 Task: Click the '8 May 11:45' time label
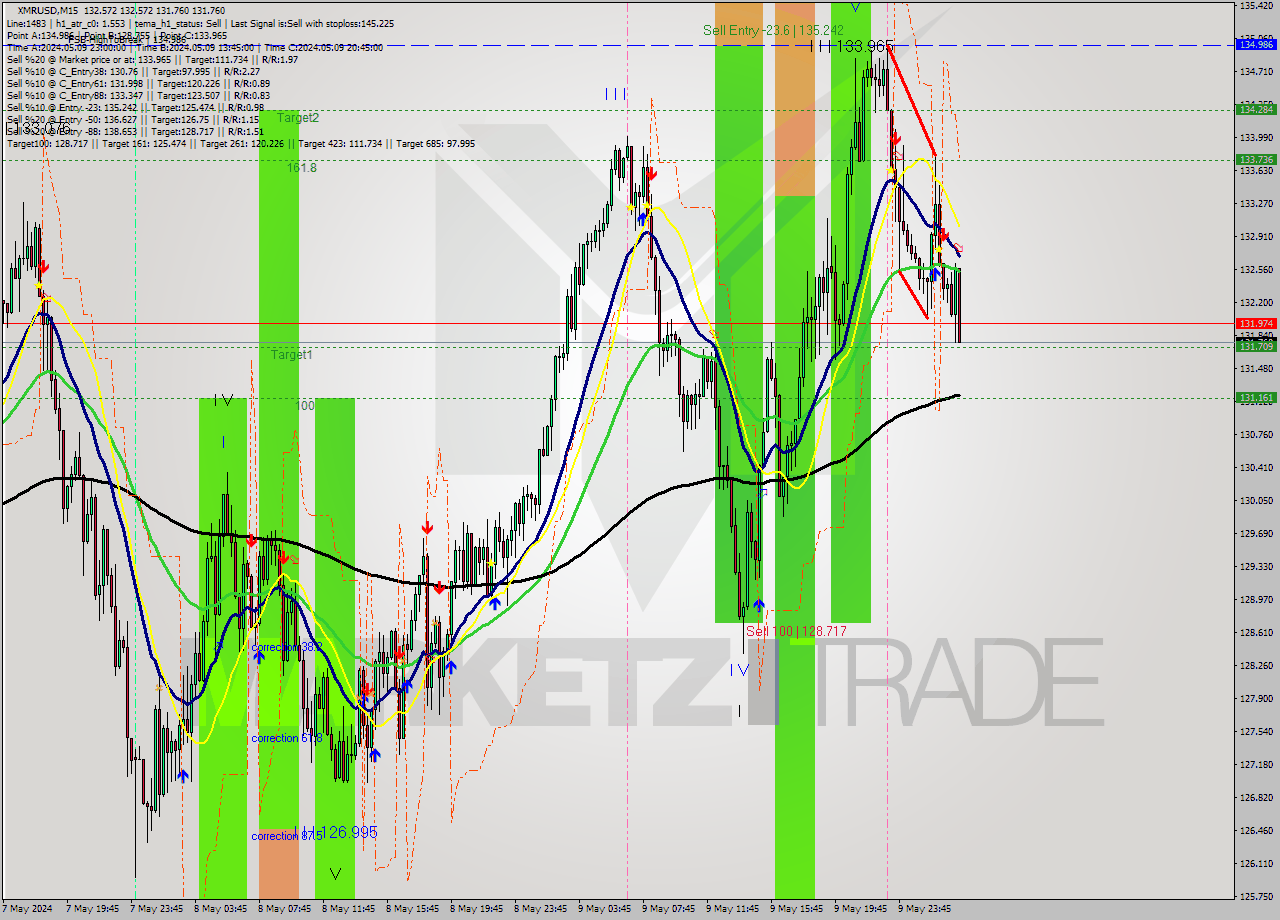click(348, 909)
